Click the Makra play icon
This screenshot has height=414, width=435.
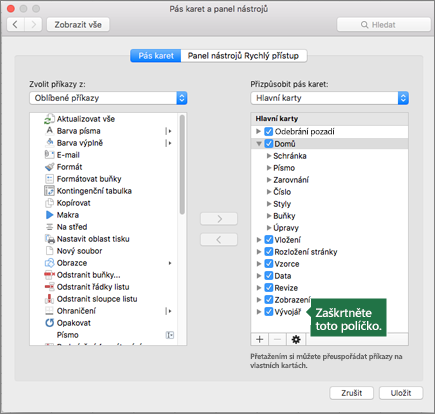[49, 215]
